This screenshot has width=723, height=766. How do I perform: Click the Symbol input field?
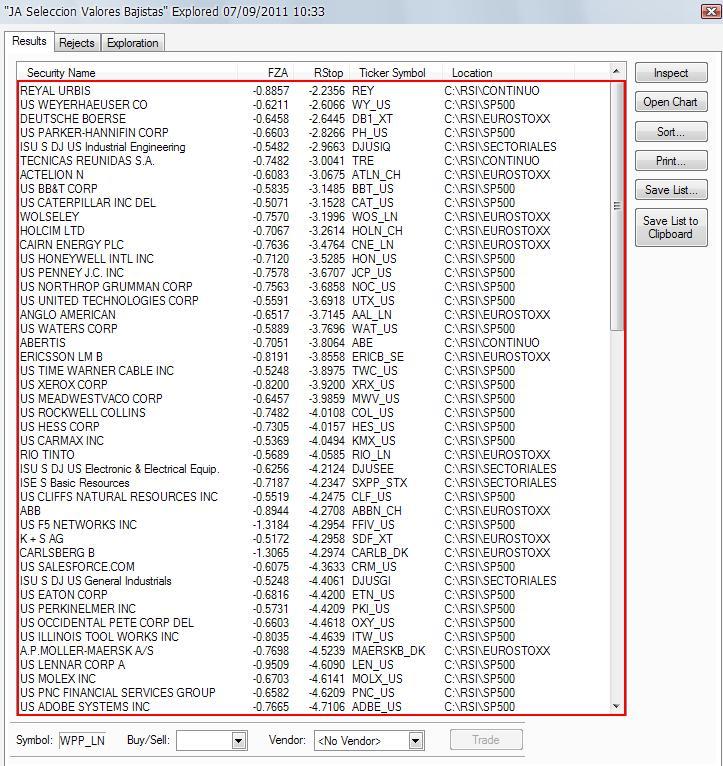pyautogui.click(x=82, y=741)
